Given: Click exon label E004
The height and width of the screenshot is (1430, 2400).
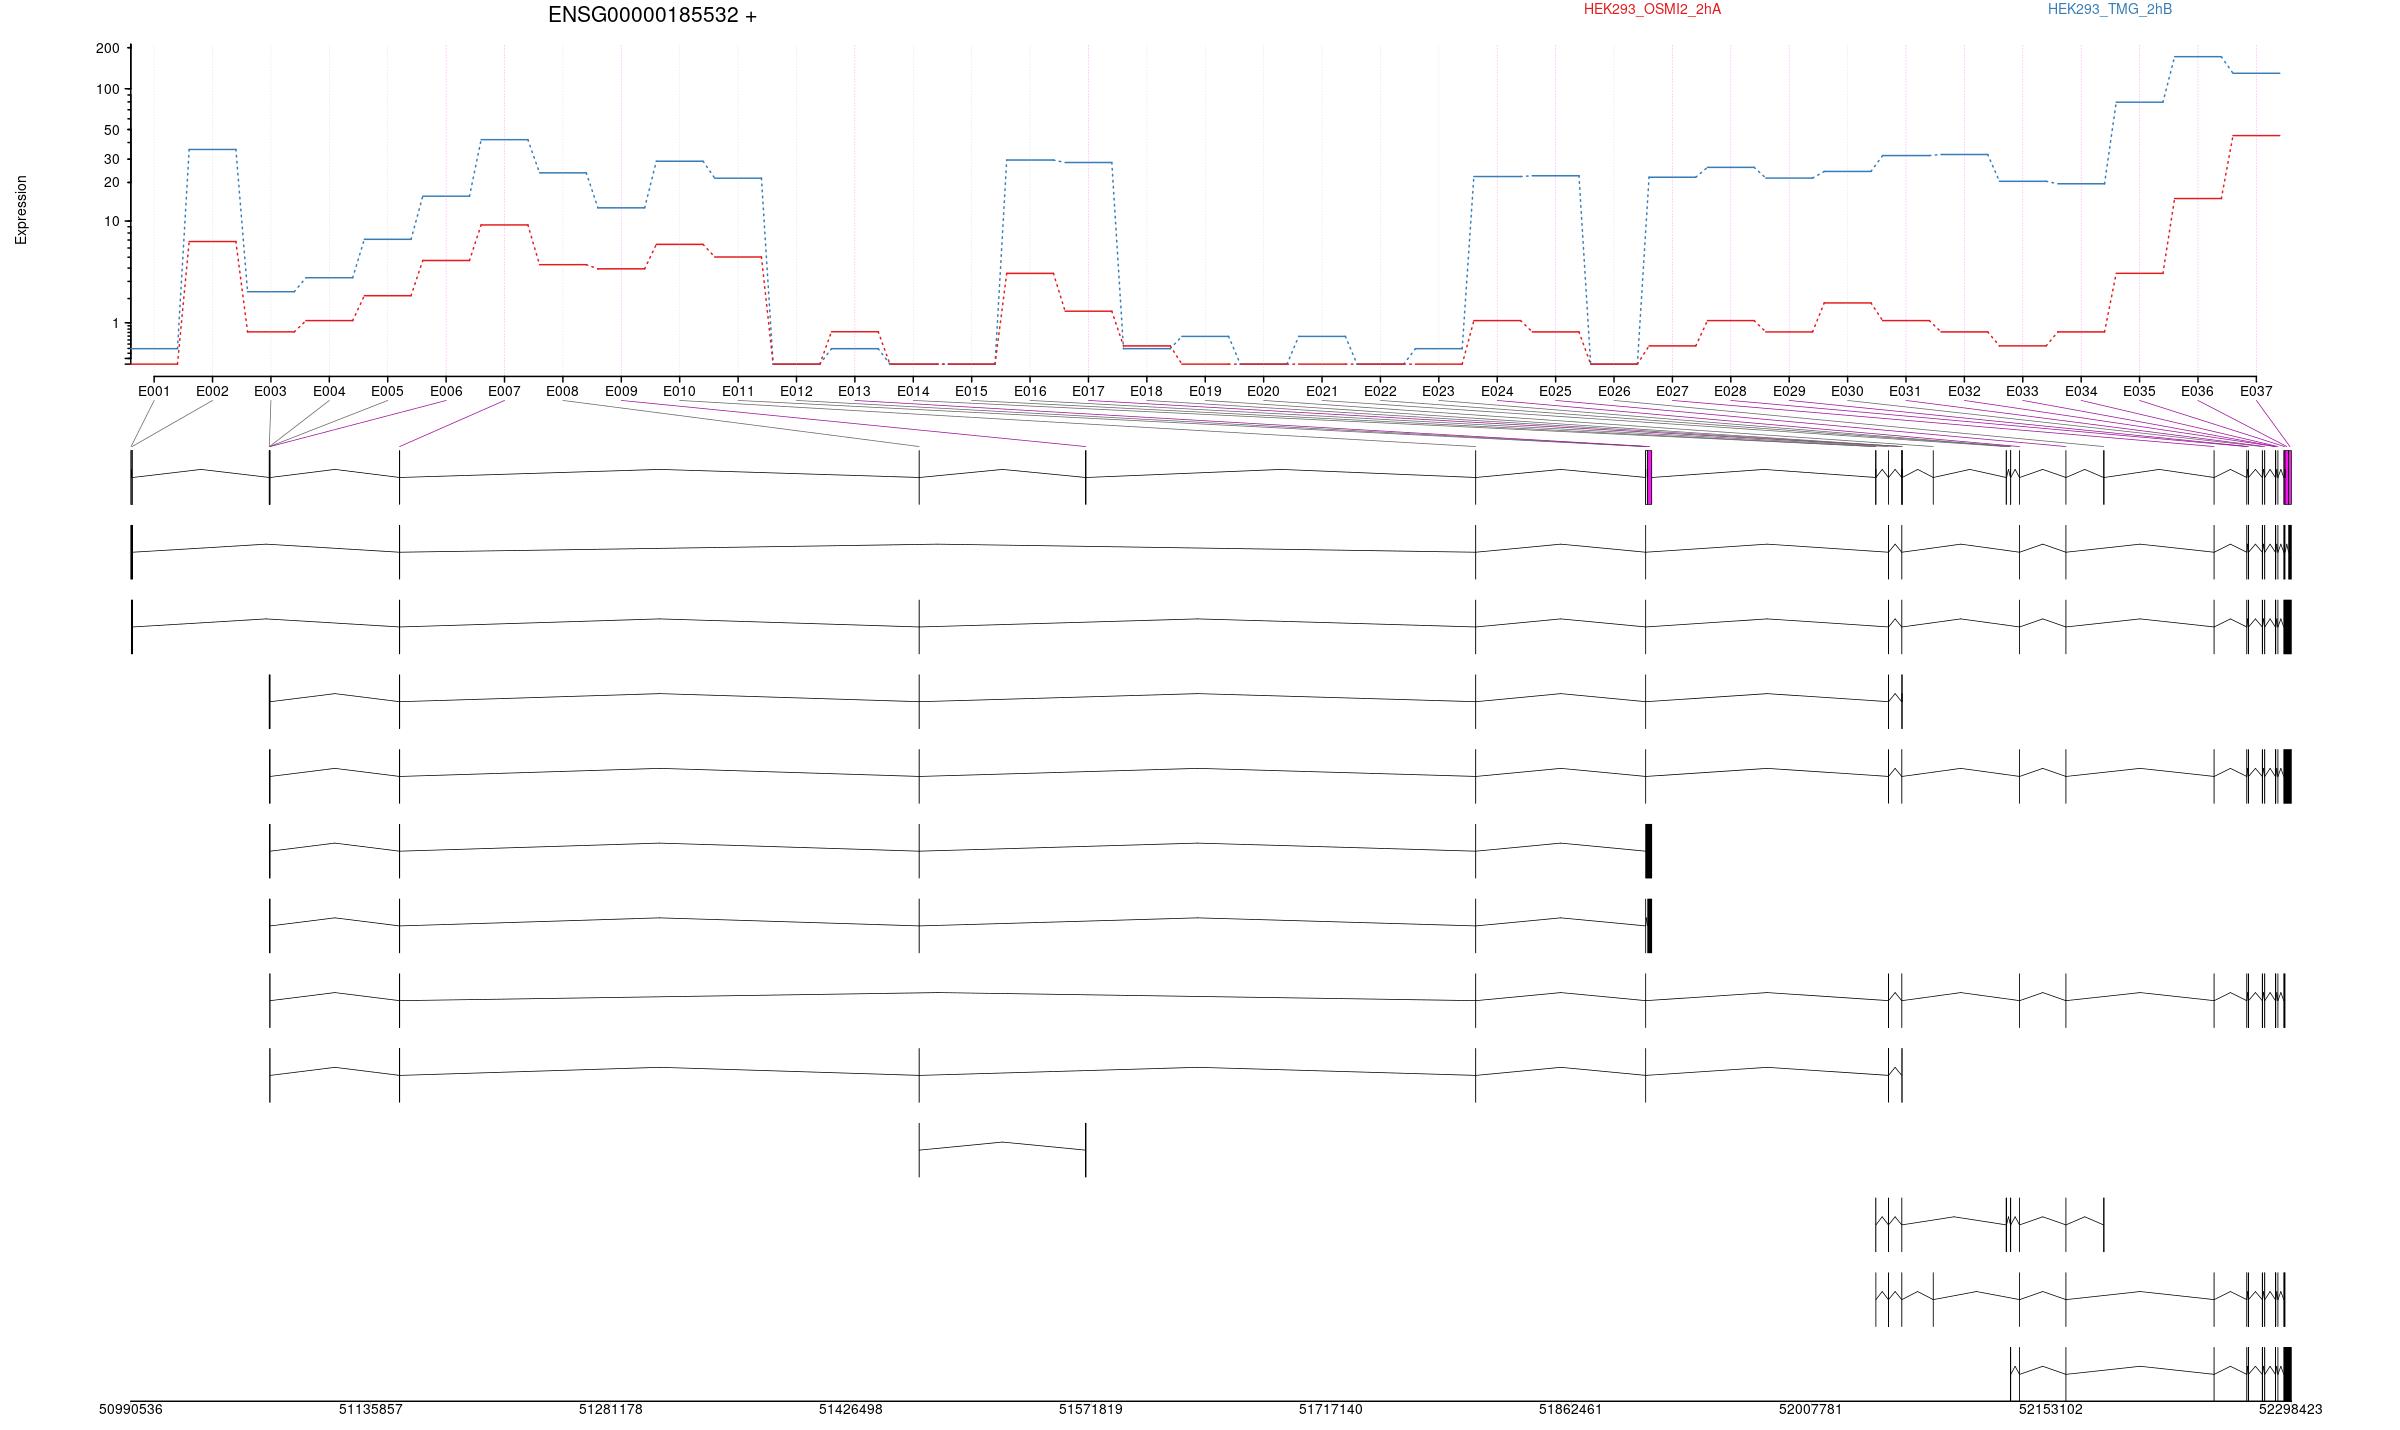Looking at the screenshot, I should click(329, 391).
